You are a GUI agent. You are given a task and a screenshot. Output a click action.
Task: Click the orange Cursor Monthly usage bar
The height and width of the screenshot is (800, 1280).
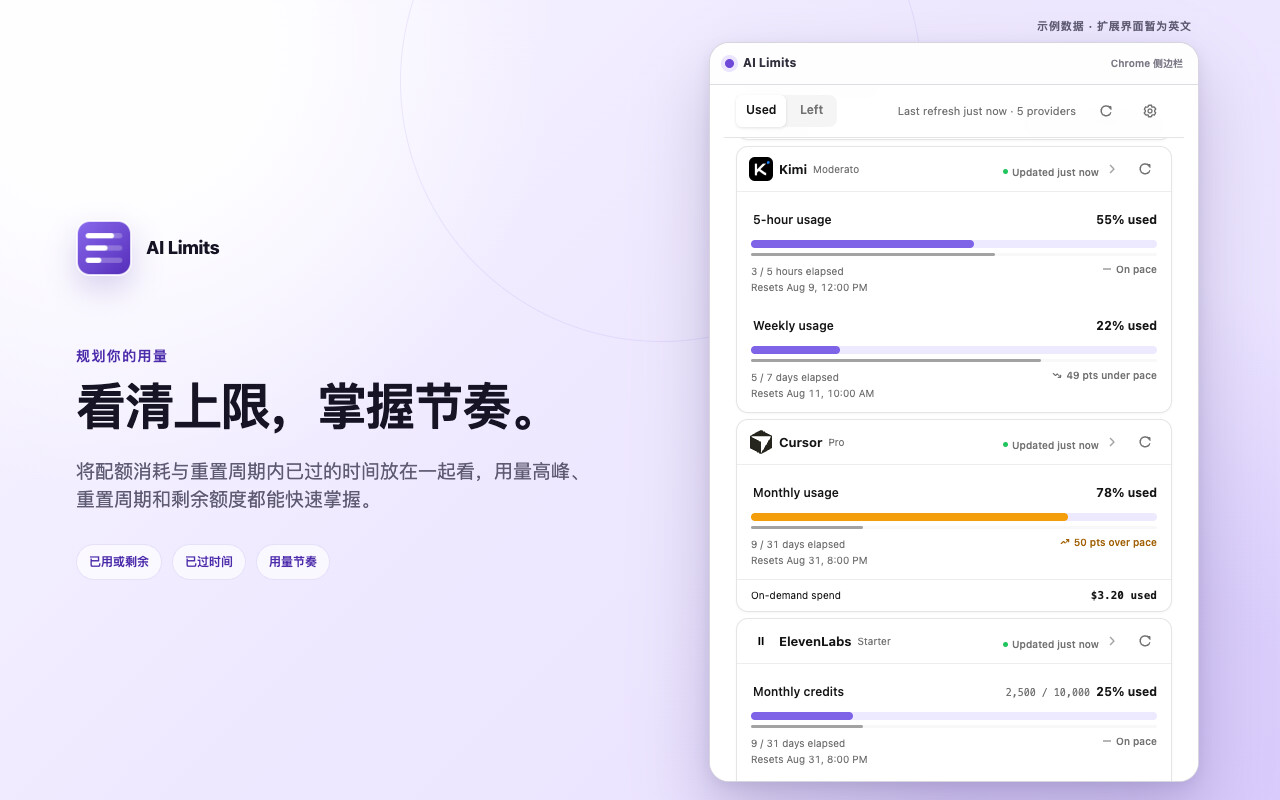tap(954, 517)
